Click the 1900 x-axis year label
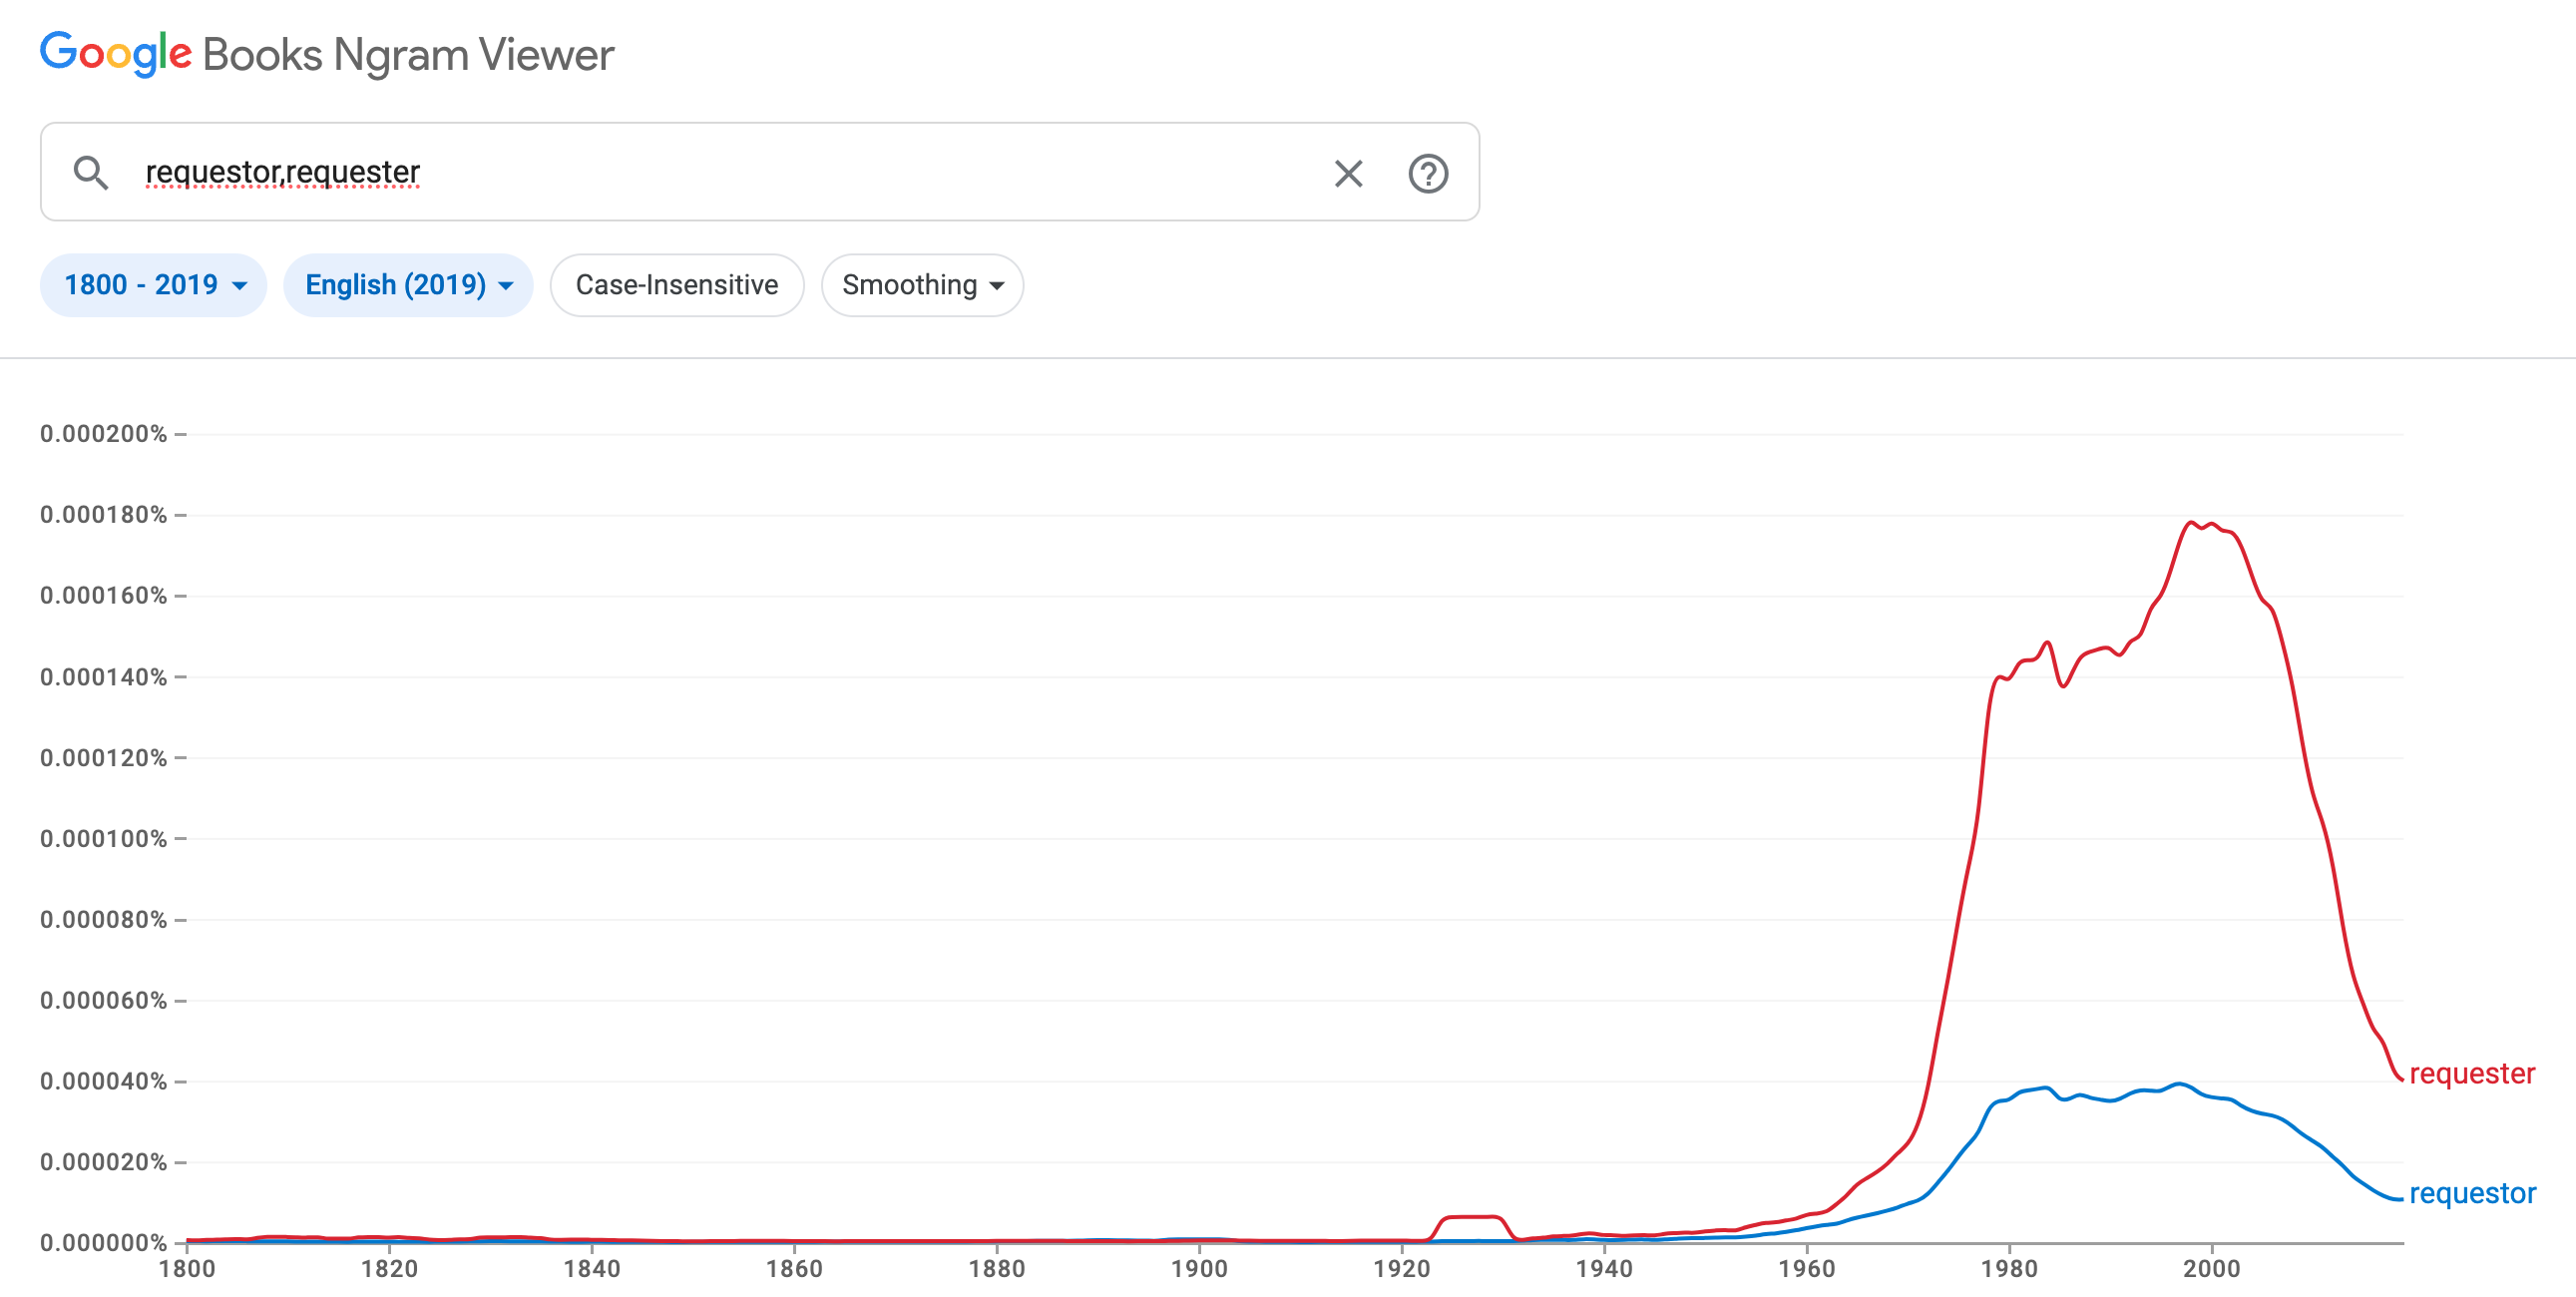 click(1199, 1268)
